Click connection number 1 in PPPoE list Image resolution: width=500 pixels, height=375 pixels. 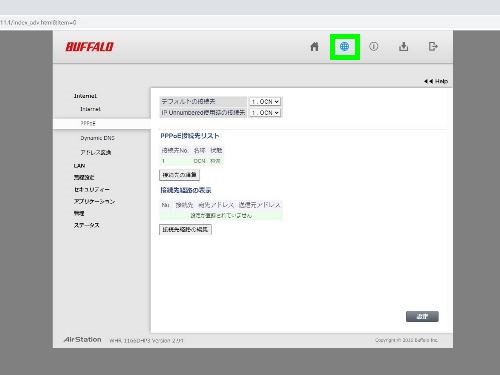[x=163, y=161]
